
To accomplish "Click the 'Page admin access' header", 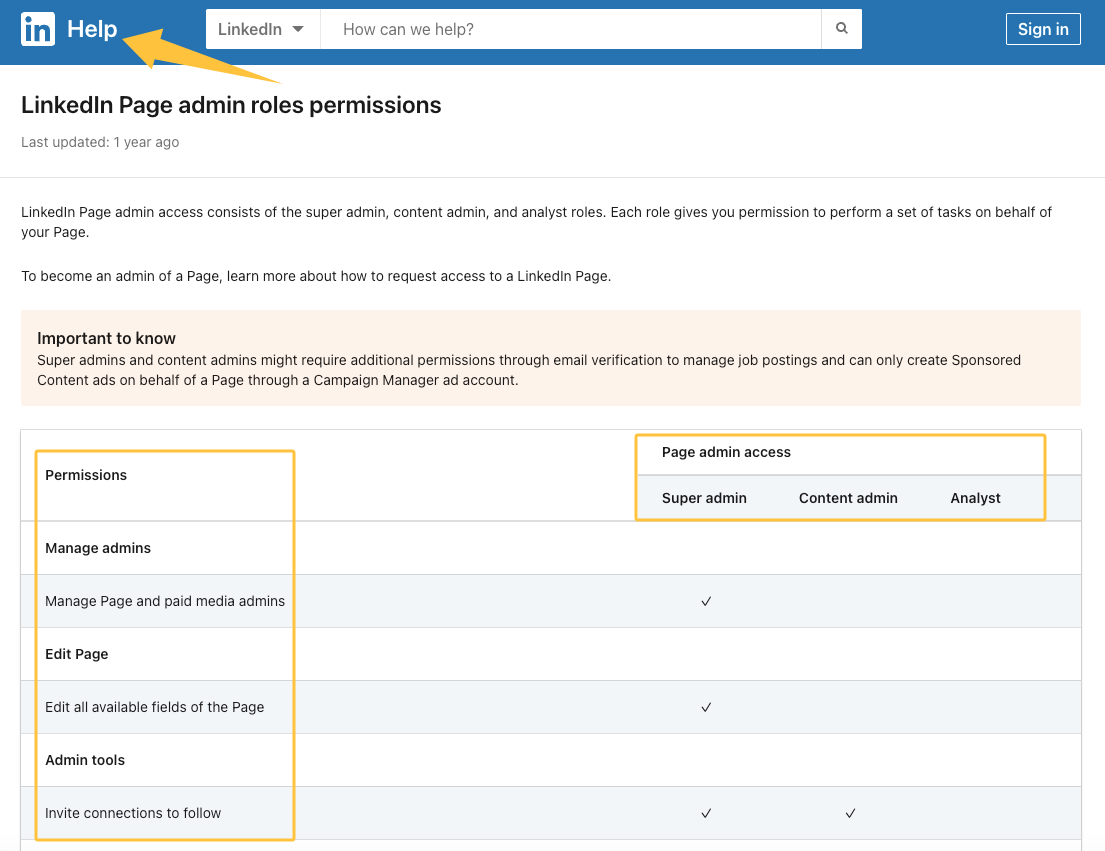I will coord(726,452).
